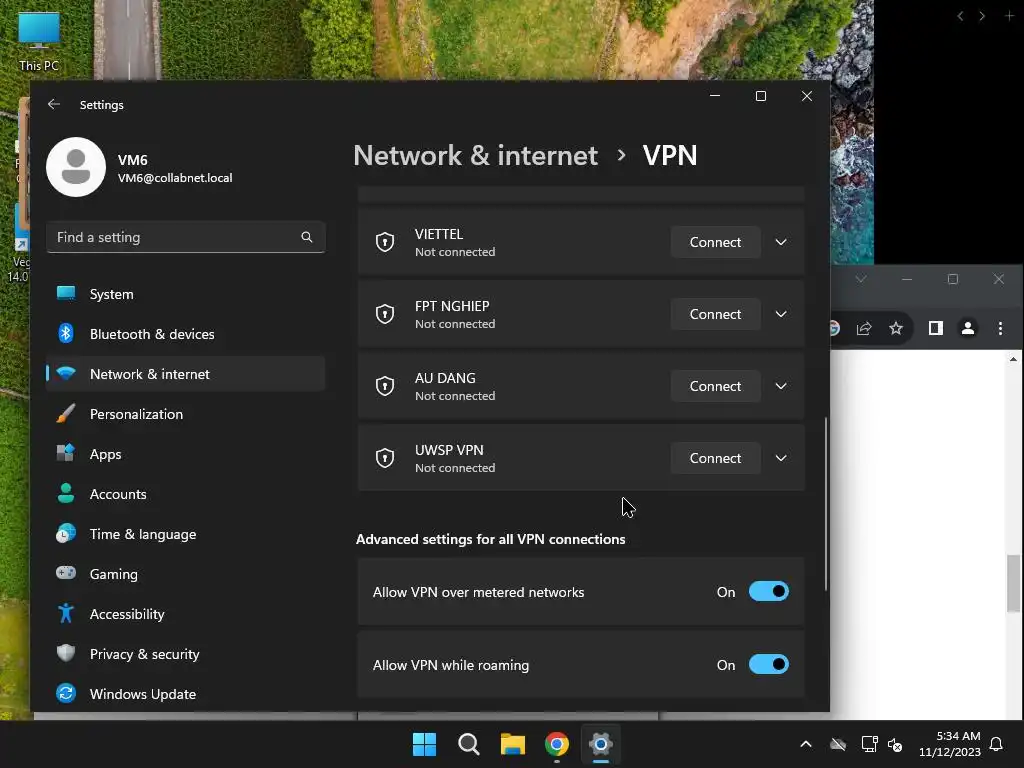1024x768 pixels.
Task: Open the Chrome profile icon
Action: point(968,328)
